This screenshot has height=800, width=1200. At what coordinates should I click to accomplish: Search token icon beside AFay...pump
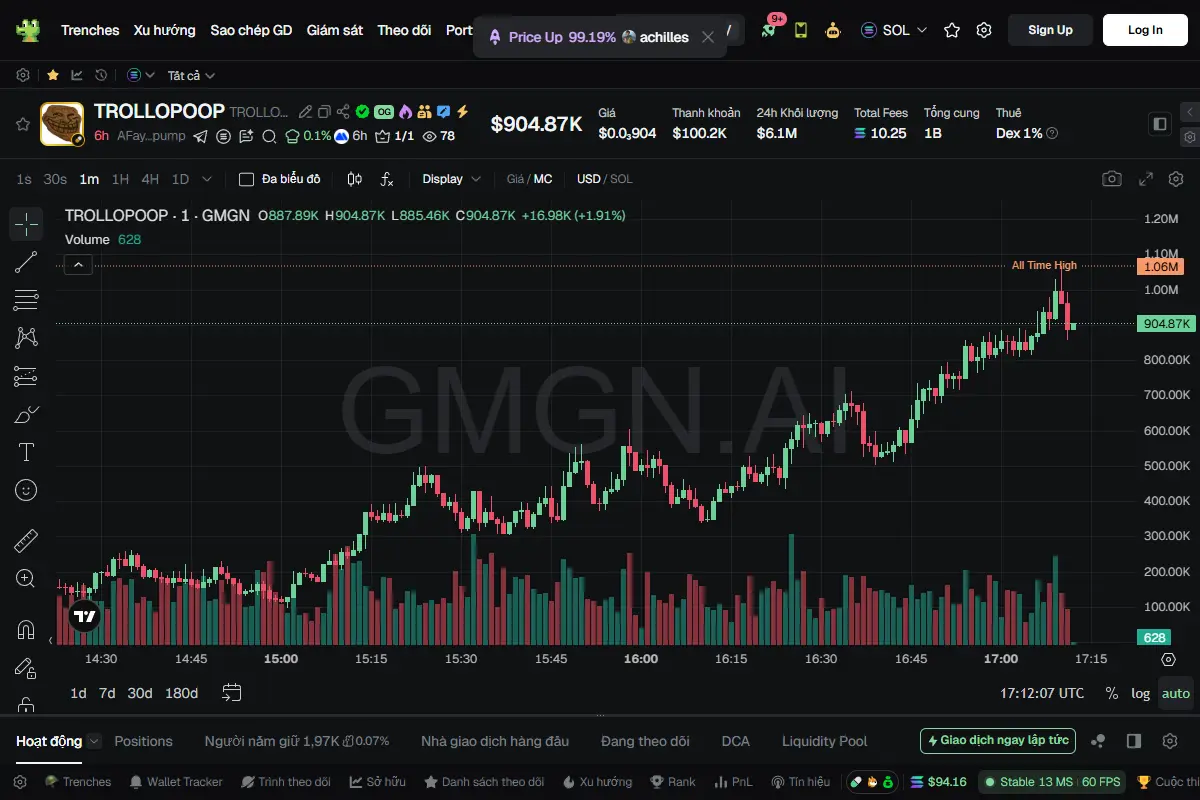[270, 136]
